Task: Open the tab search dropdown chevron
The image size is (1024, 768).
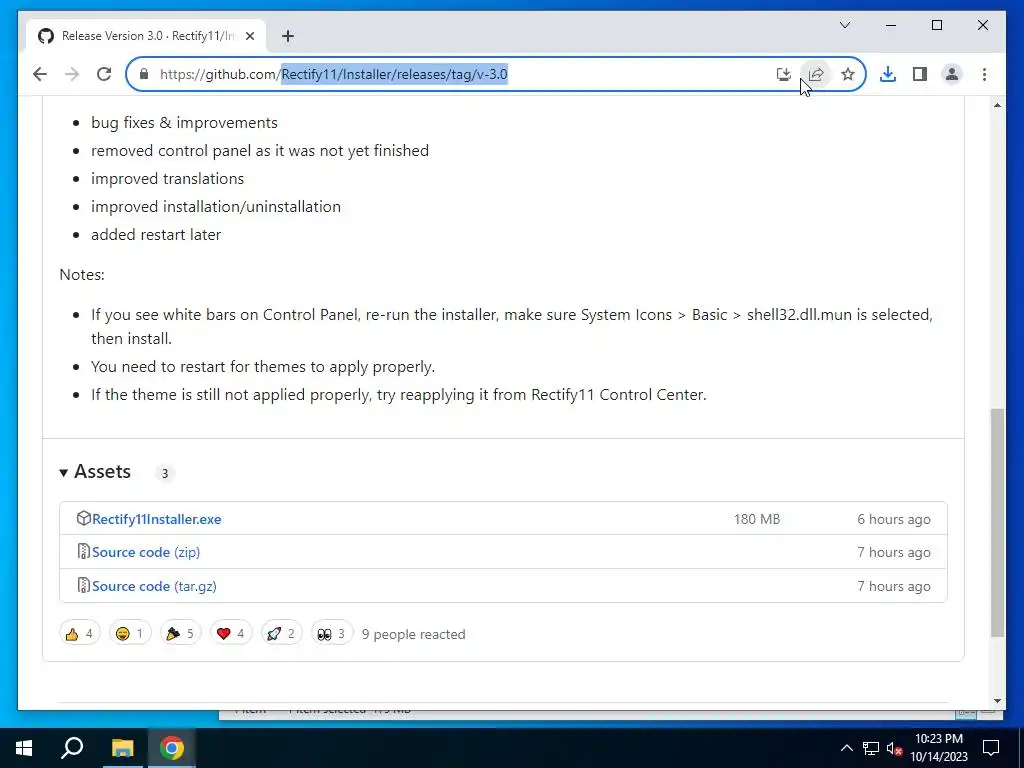Action: (844, 25)
